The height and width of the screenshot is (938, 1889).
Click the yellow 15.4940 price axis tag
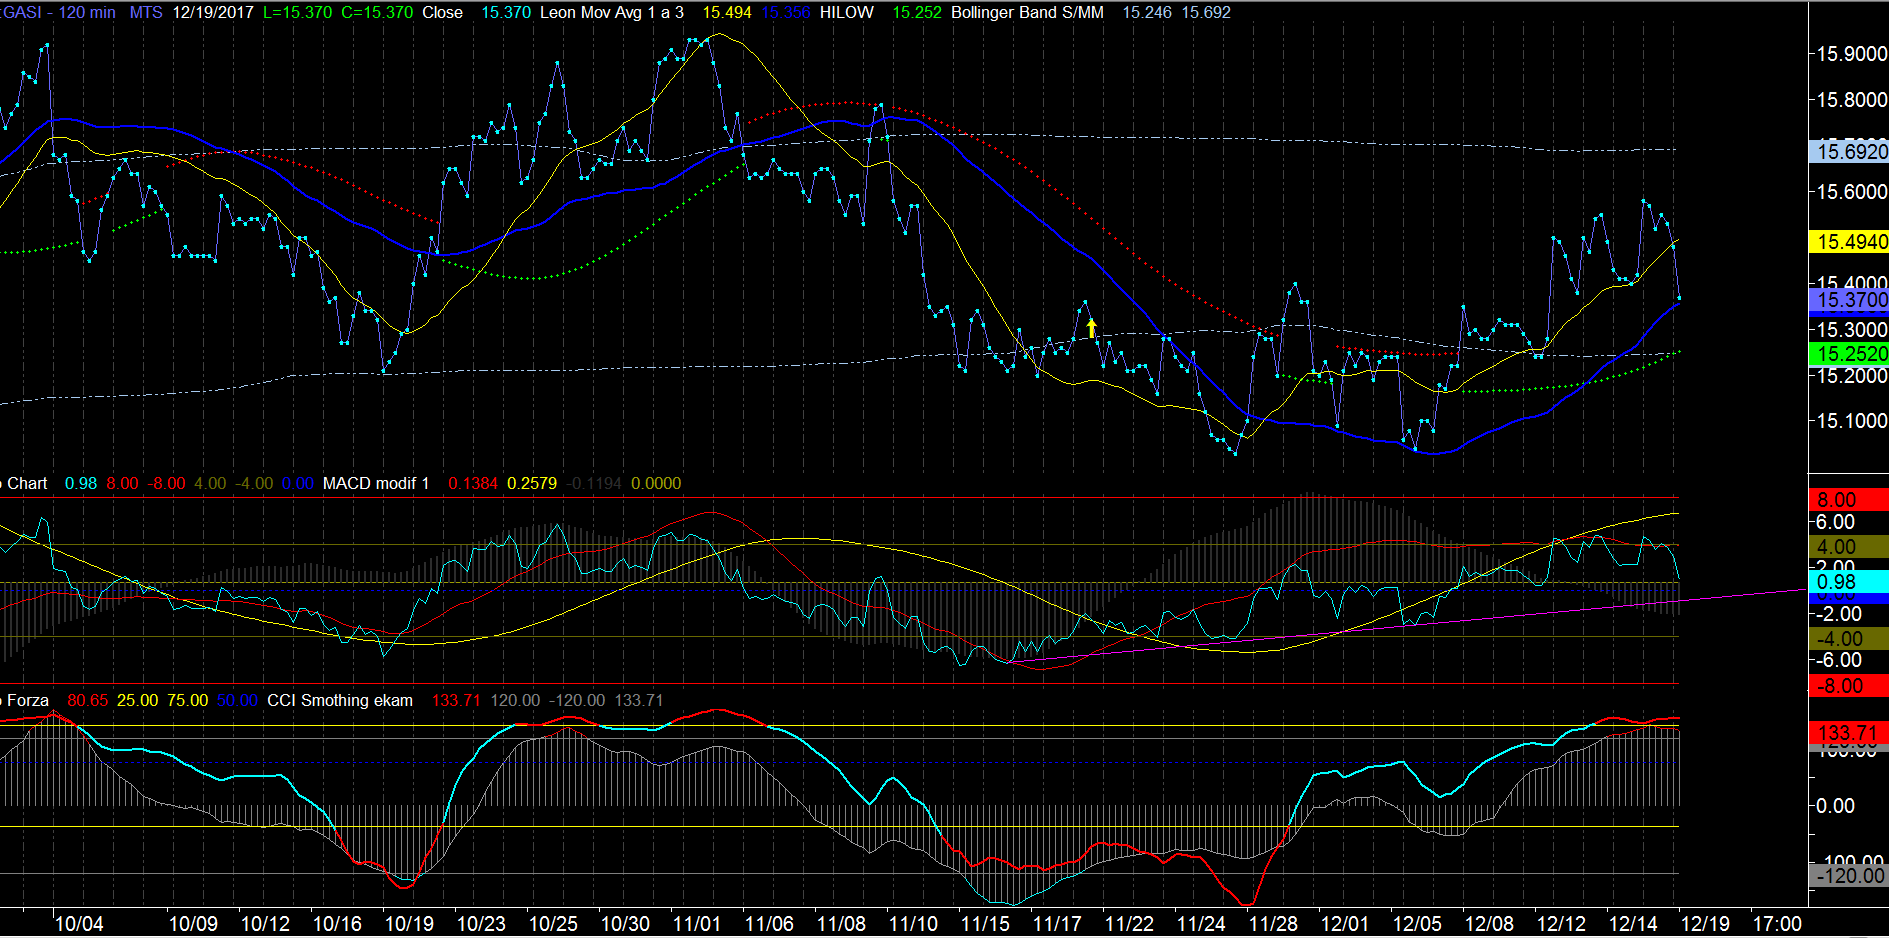pyautogui.click(x=1849, y=241)
